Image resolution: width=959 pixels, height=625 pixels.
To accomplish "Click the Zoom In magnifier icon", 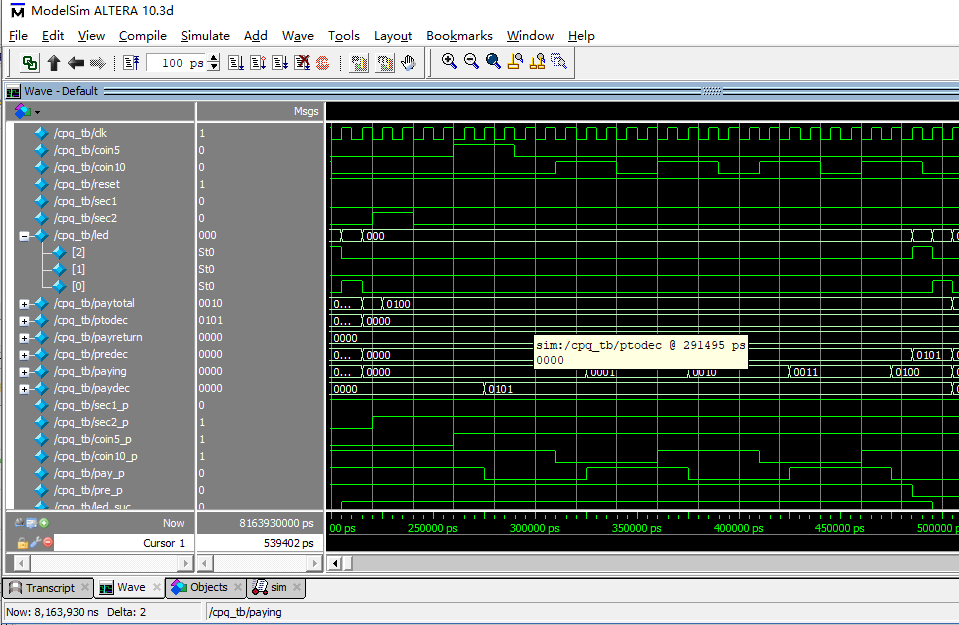I will pyautogui.click(x=449, y=62).
